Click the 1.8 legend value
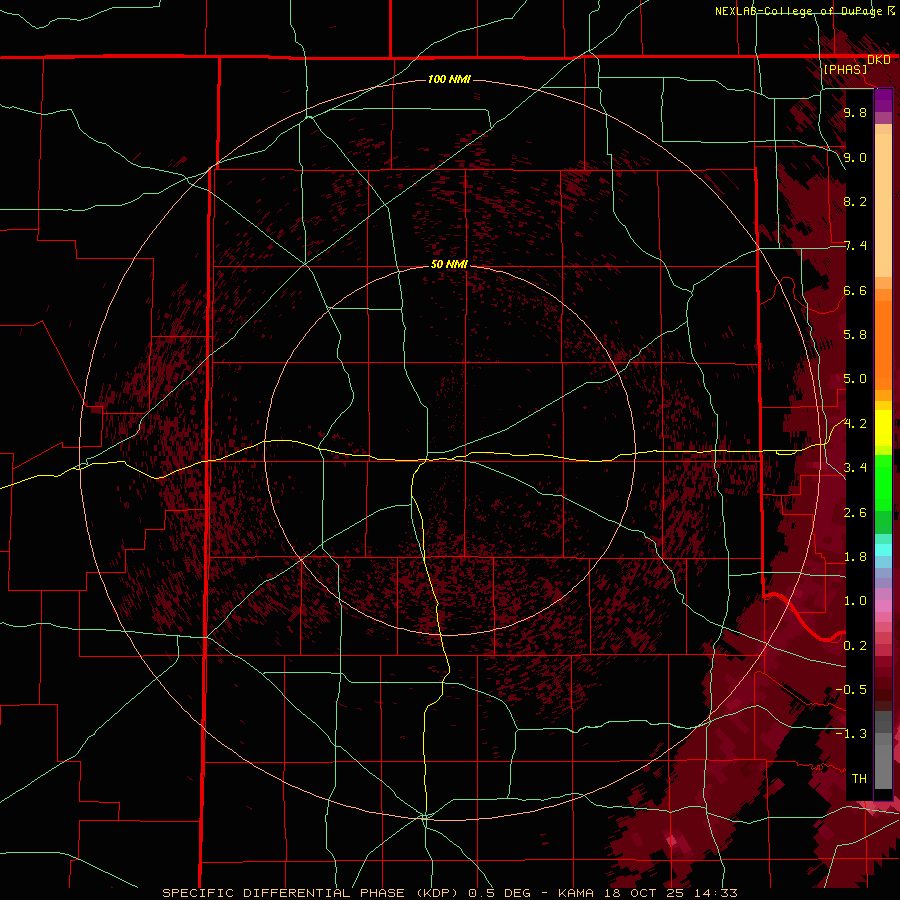This screenshot has width=900, height=900. pos(855,557)
